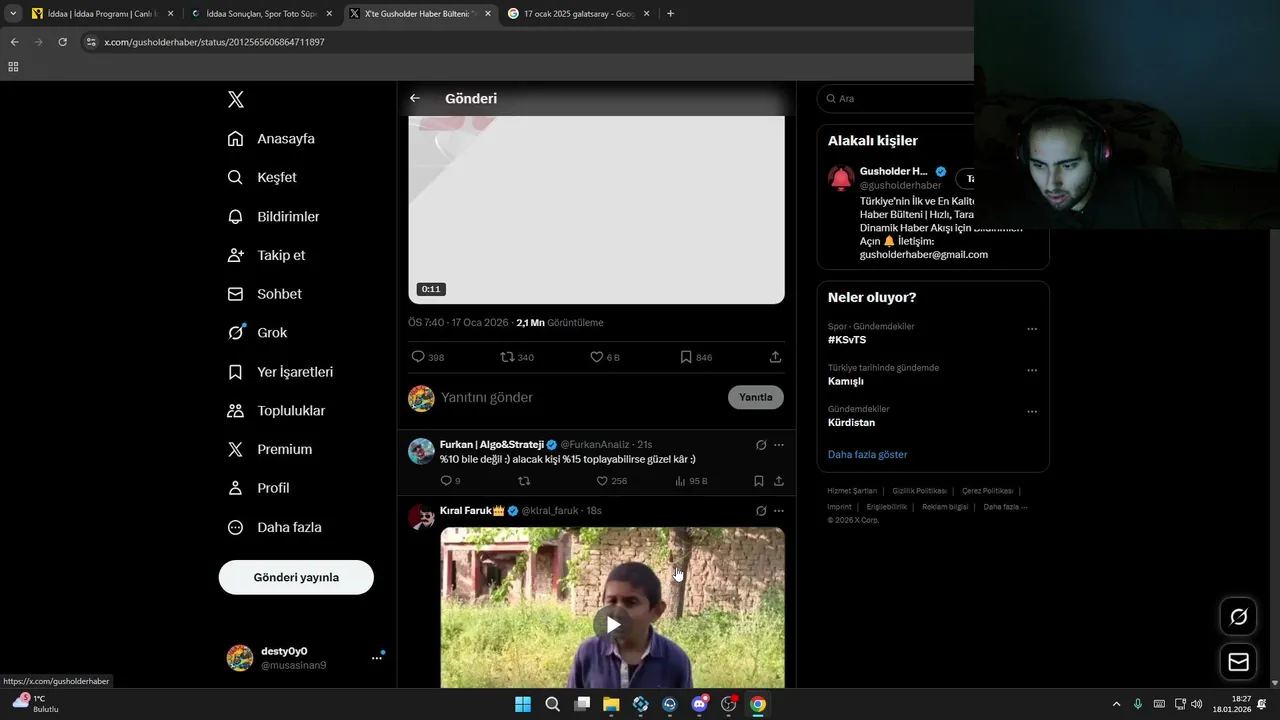Open floating messages envelope button
1280x720 pixels.
coord(1238,662)
